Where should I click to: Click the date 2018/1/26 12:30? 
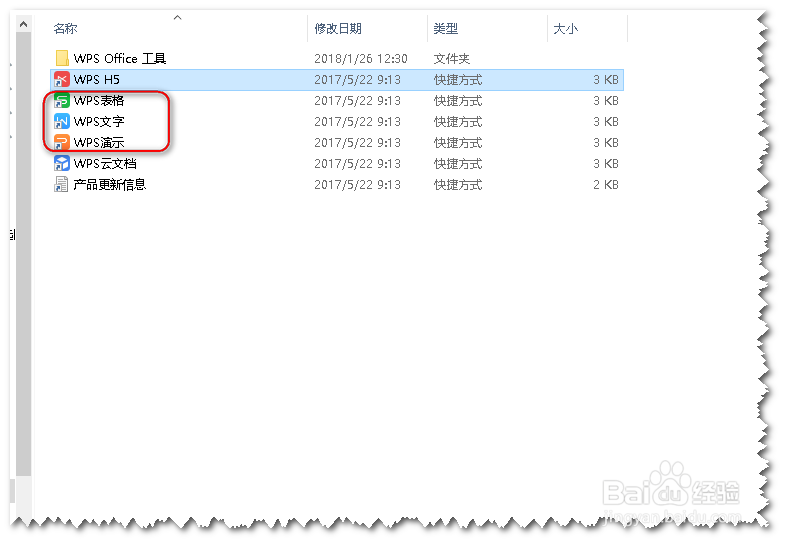click(360, 59)
